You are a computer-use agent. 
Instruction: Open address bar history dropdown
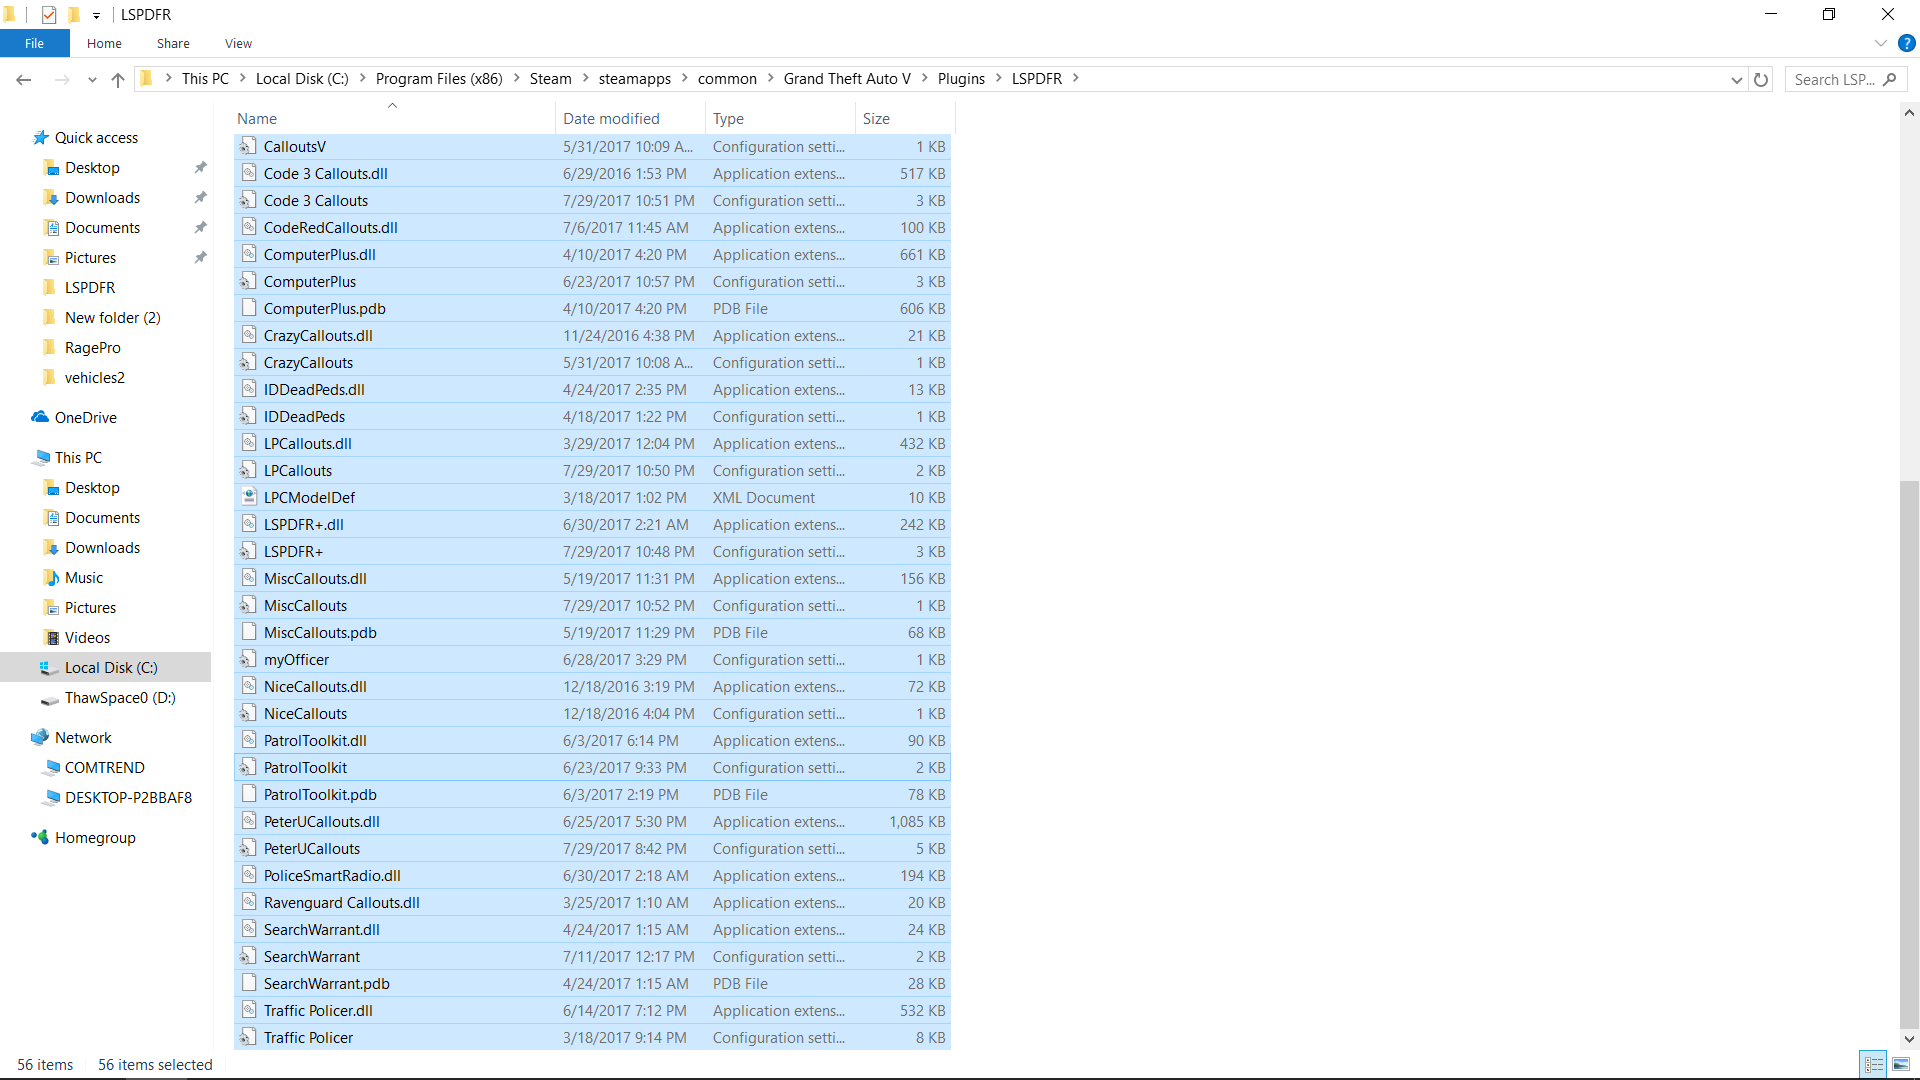coord(1737,79)
